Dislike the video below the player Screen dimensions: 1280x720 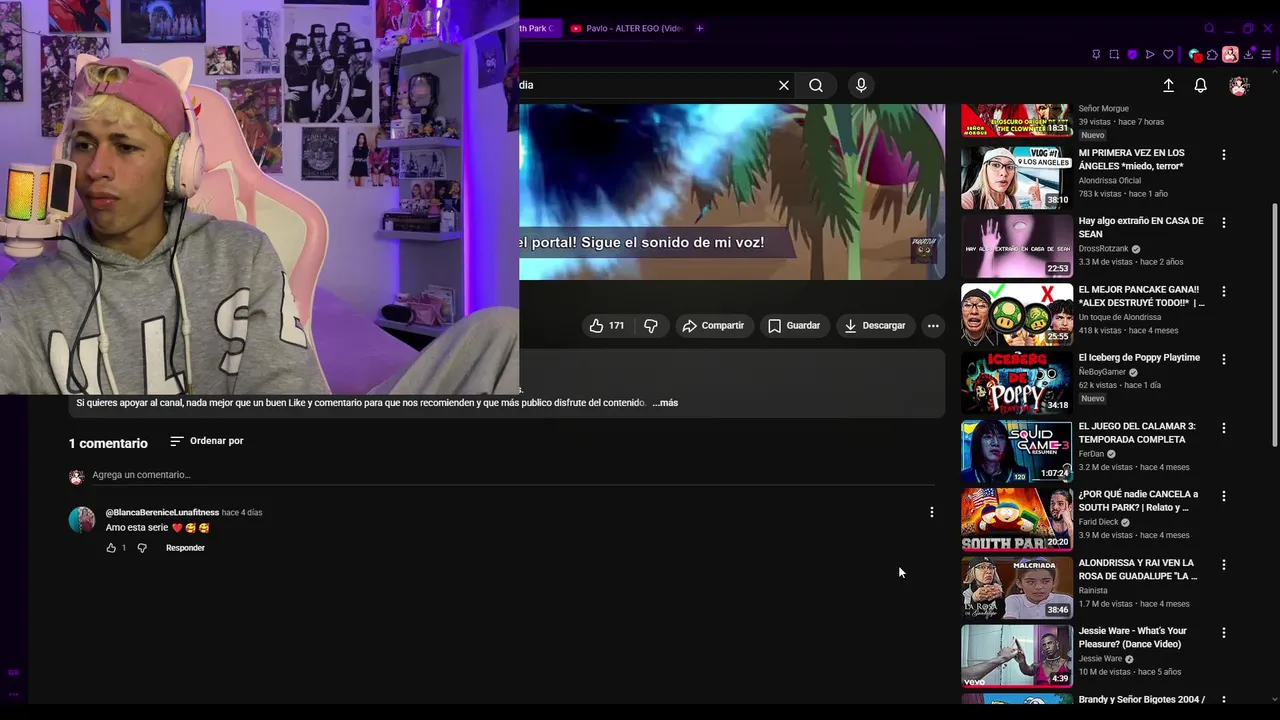[x=651, y=326]
